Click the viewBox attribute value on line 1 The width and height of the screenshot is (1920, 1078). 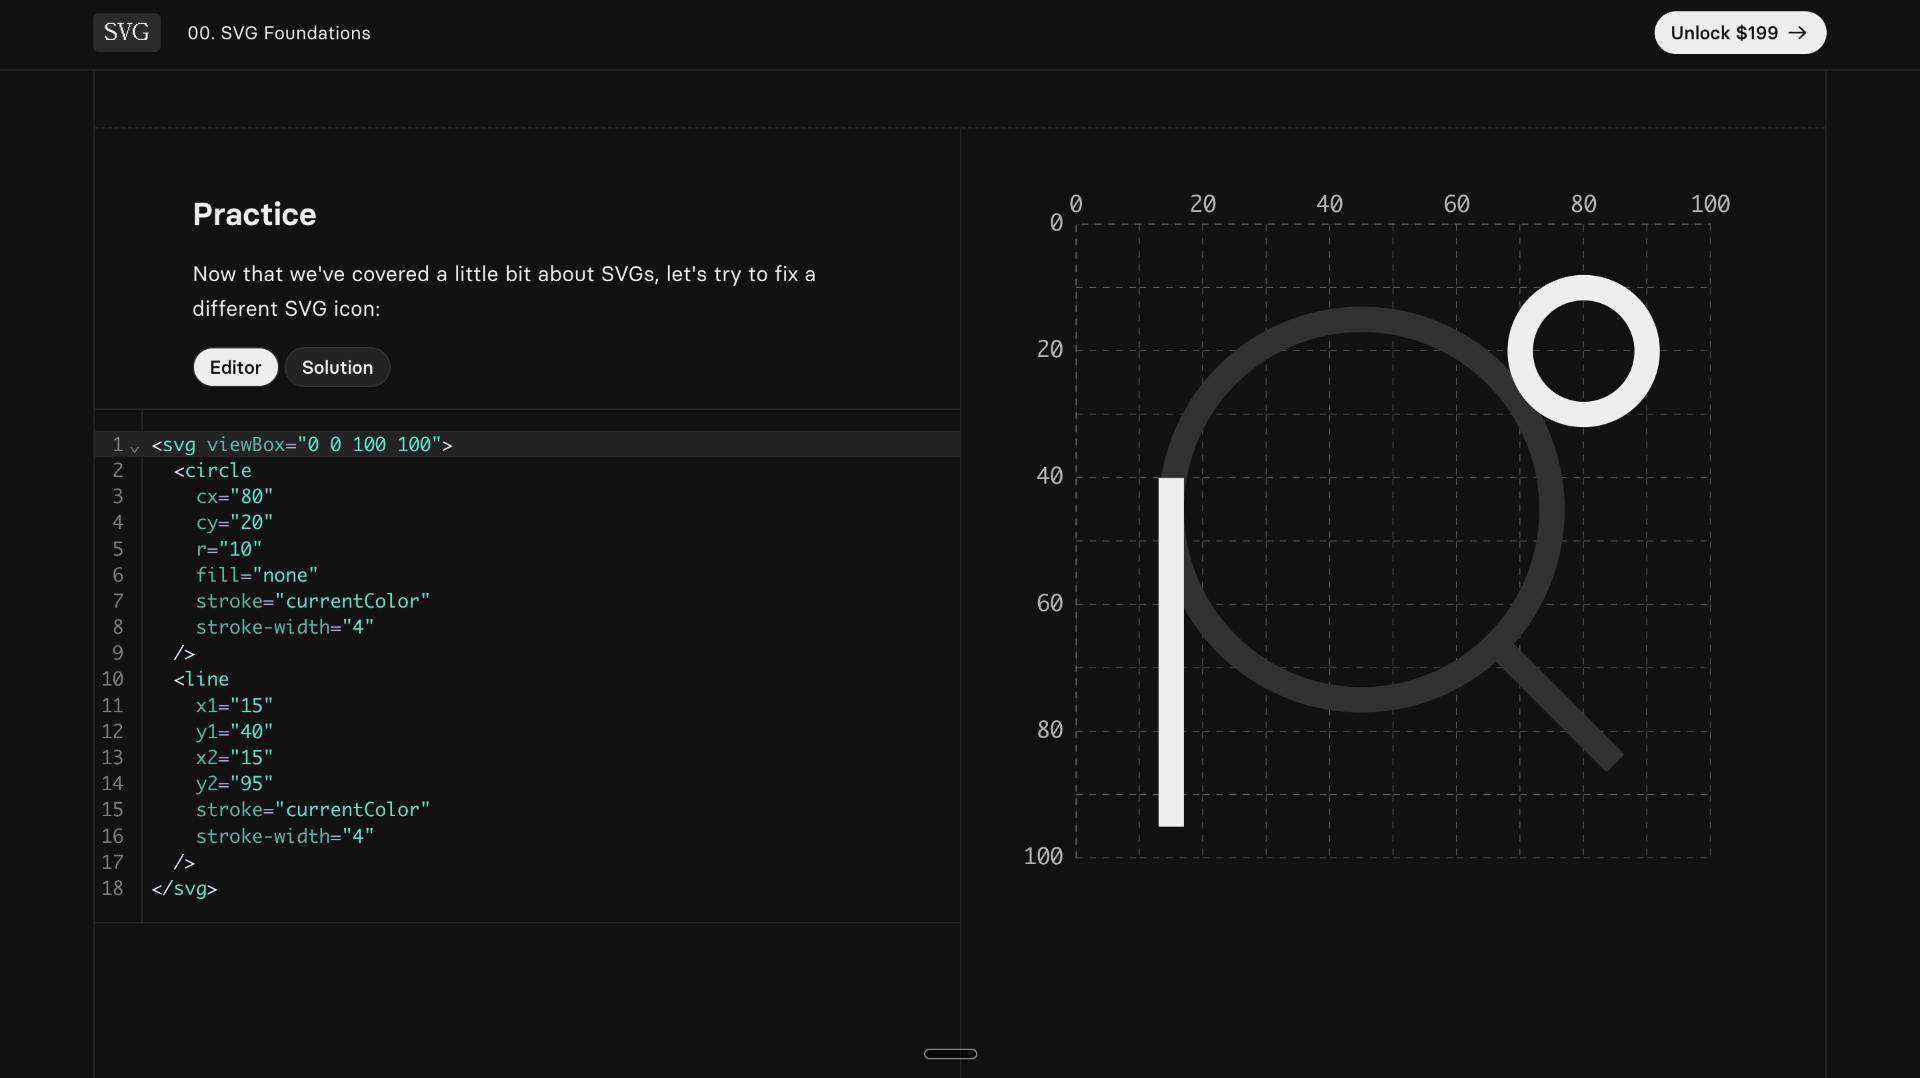[x=371, y=444]
